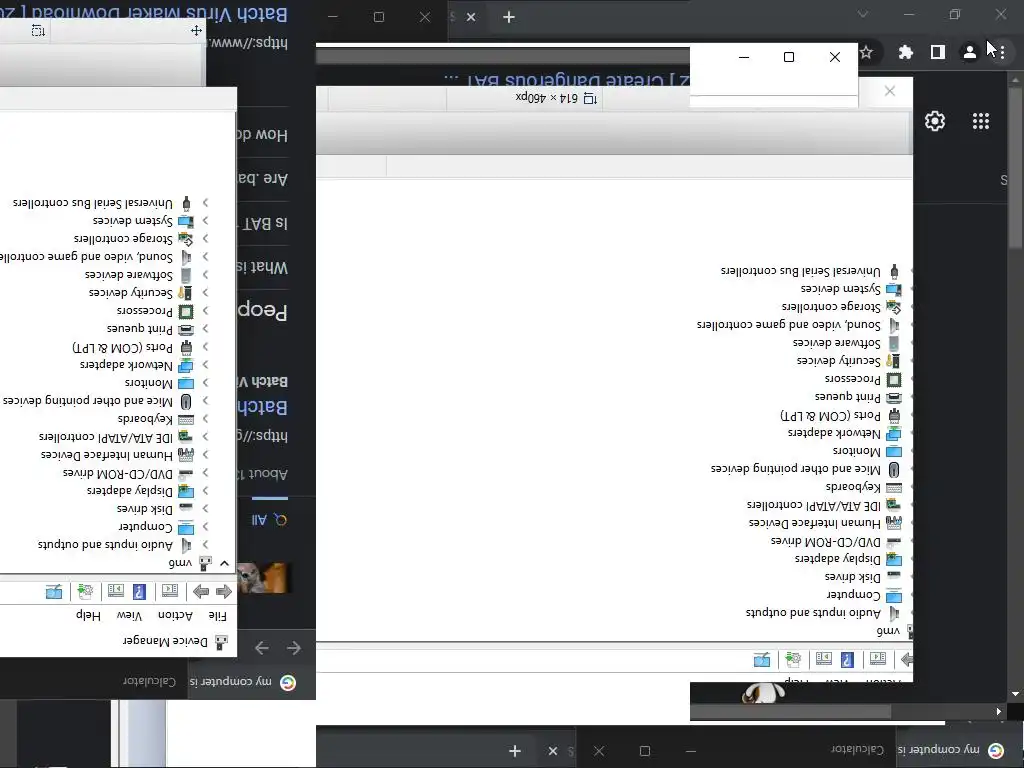Click the rectangular snip mode icon
Image resolution: width=1024 pixels, height=768 pixels.
38,31
